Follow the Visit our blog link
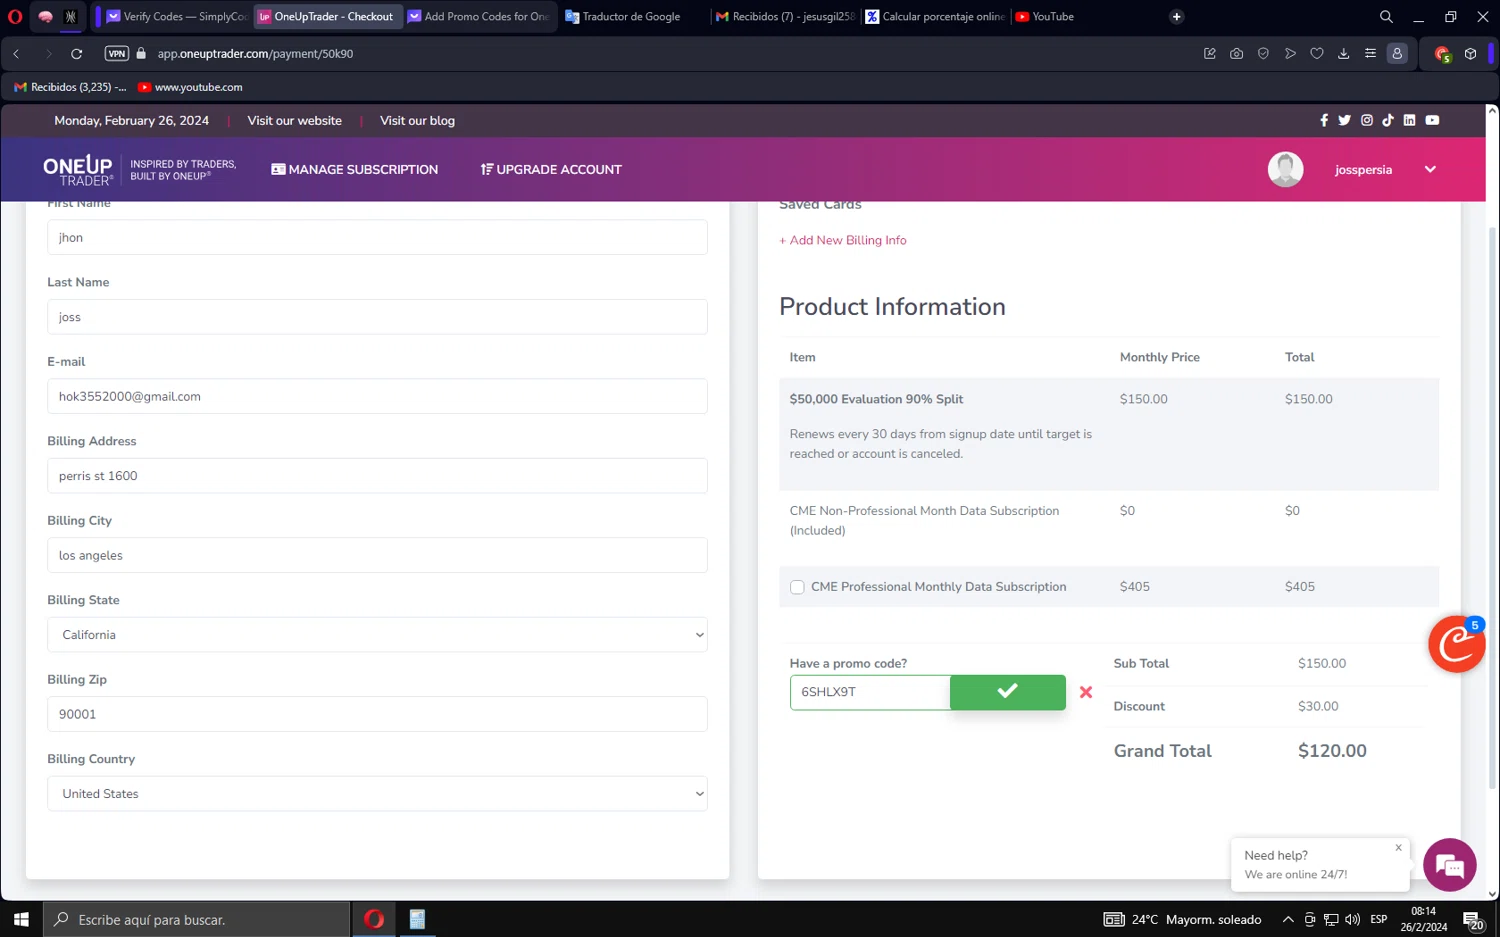This screenshot has height=937, width=1500. coord(417,121)
